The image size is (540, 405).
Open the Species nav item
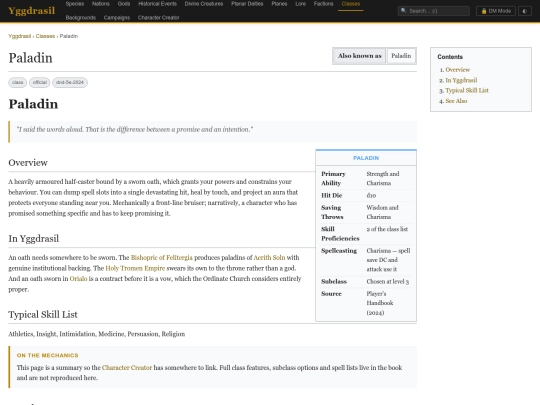[75, 4]
